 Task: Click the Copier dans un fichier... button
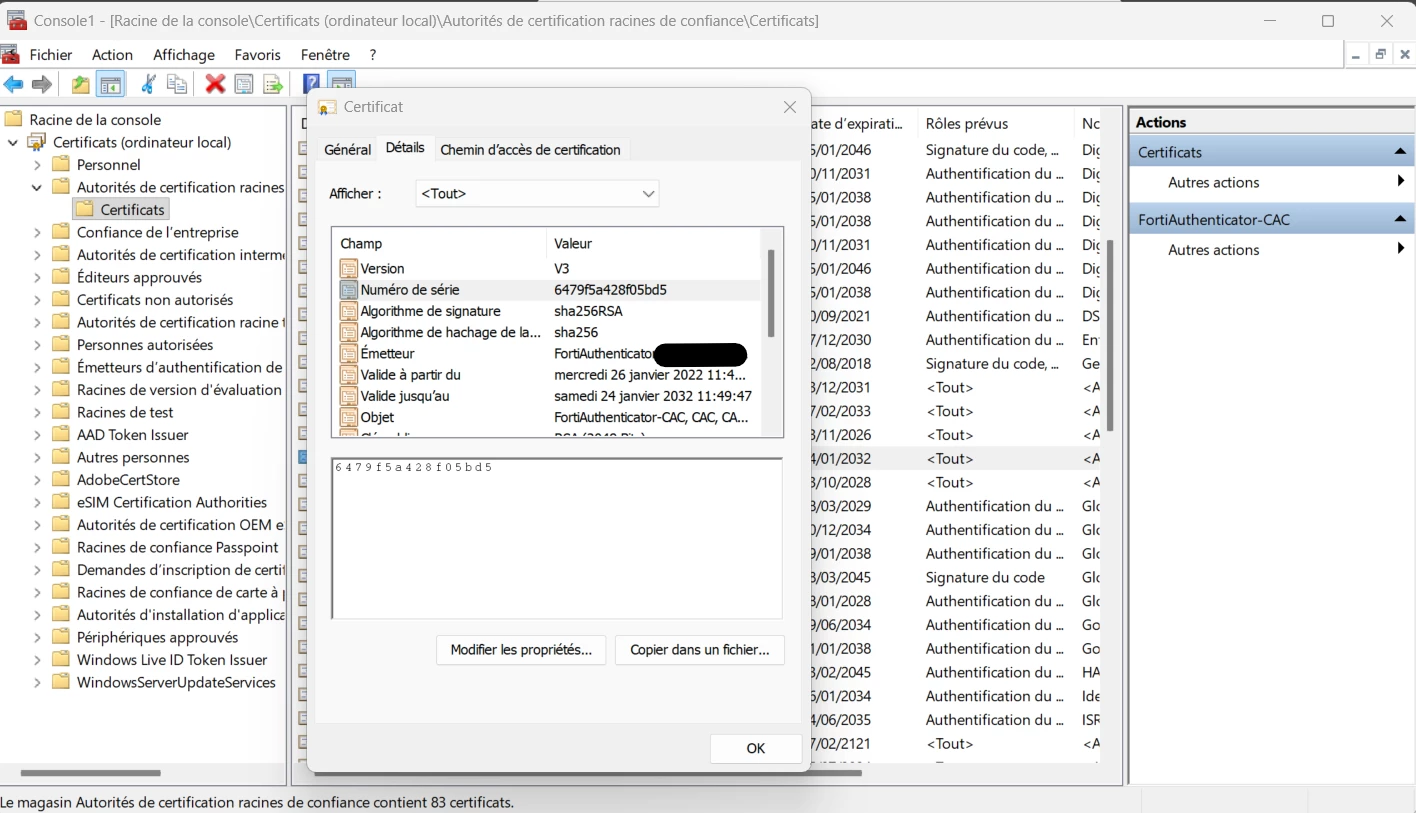coord(699,650)
